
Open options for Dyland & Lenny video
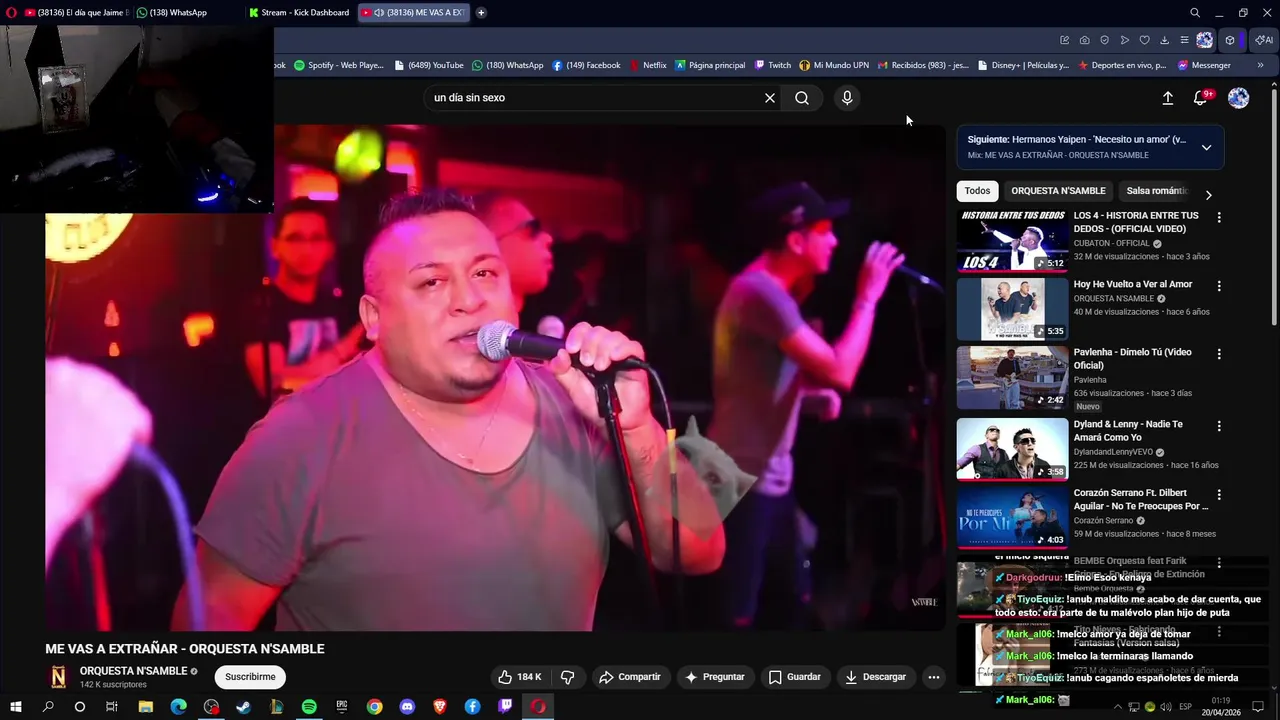coord(1218,426)
